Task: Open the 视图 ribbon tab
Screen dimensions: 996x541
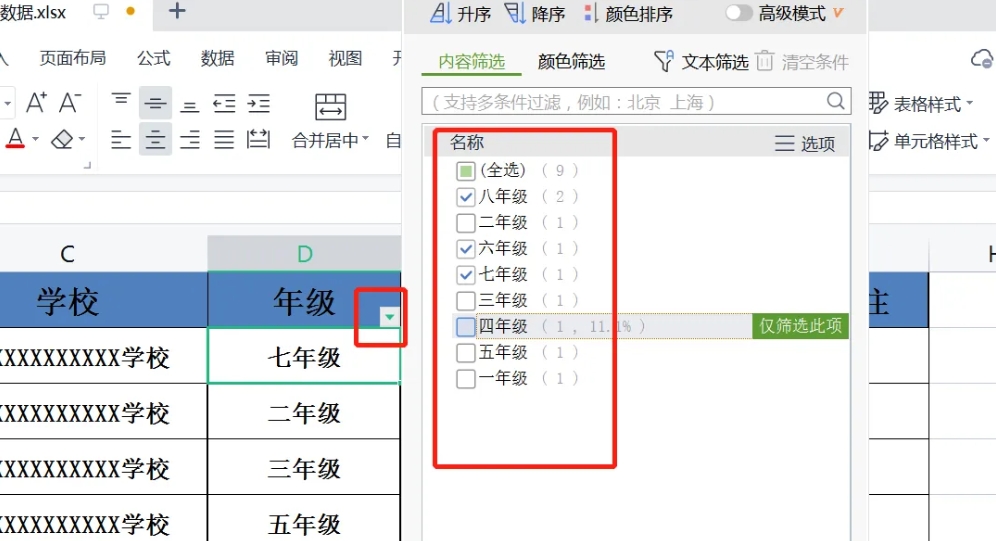Action: point(345,58)
